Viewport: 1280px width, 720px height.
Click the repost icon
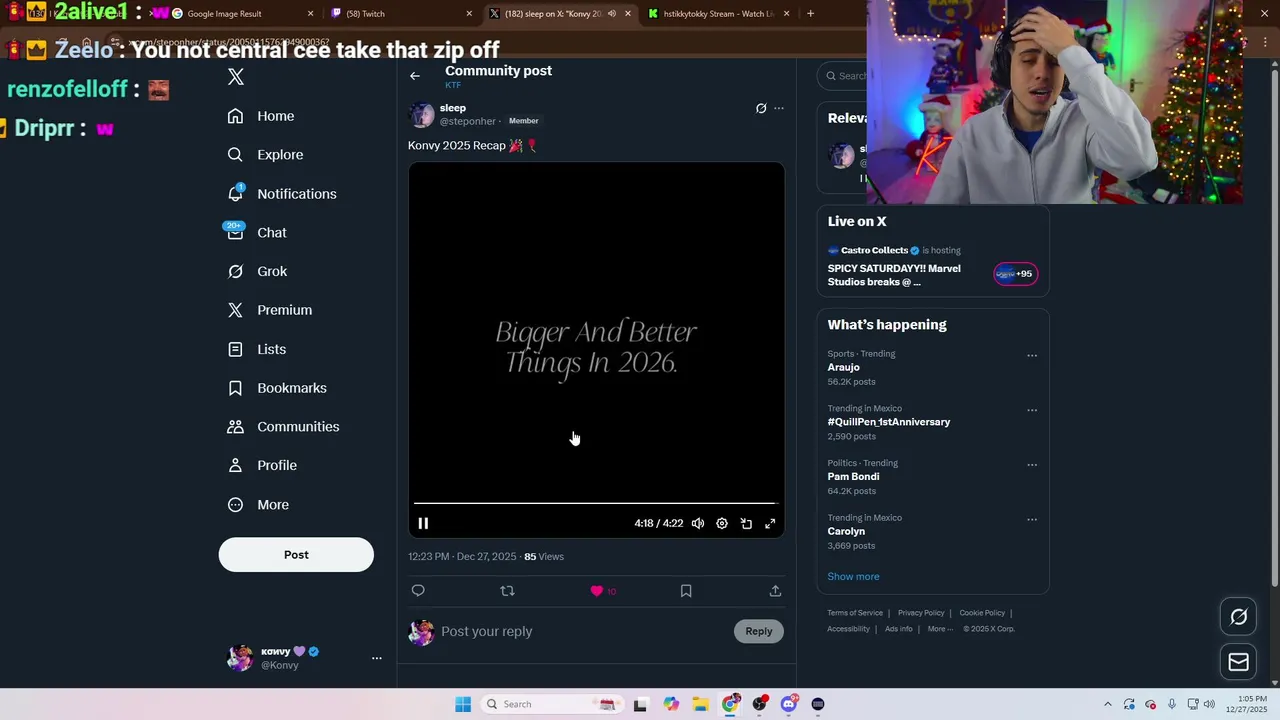point(507,591)
